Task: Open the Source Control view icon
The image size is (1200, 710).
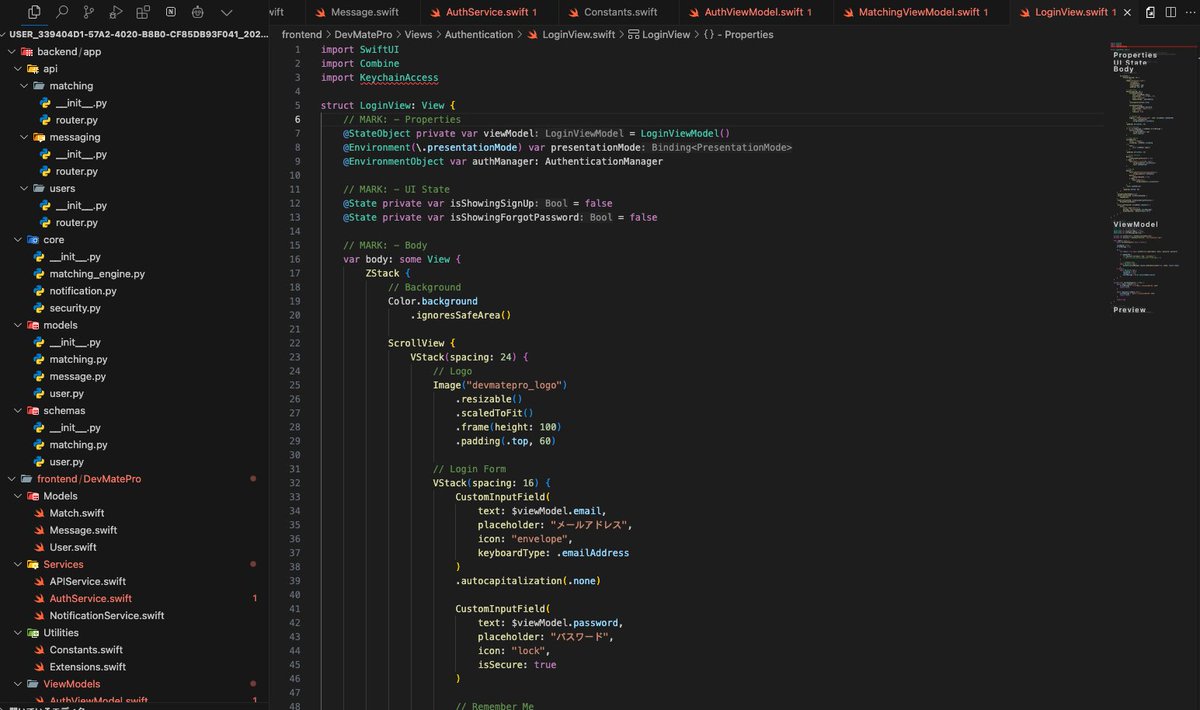Action: point(90,12)
